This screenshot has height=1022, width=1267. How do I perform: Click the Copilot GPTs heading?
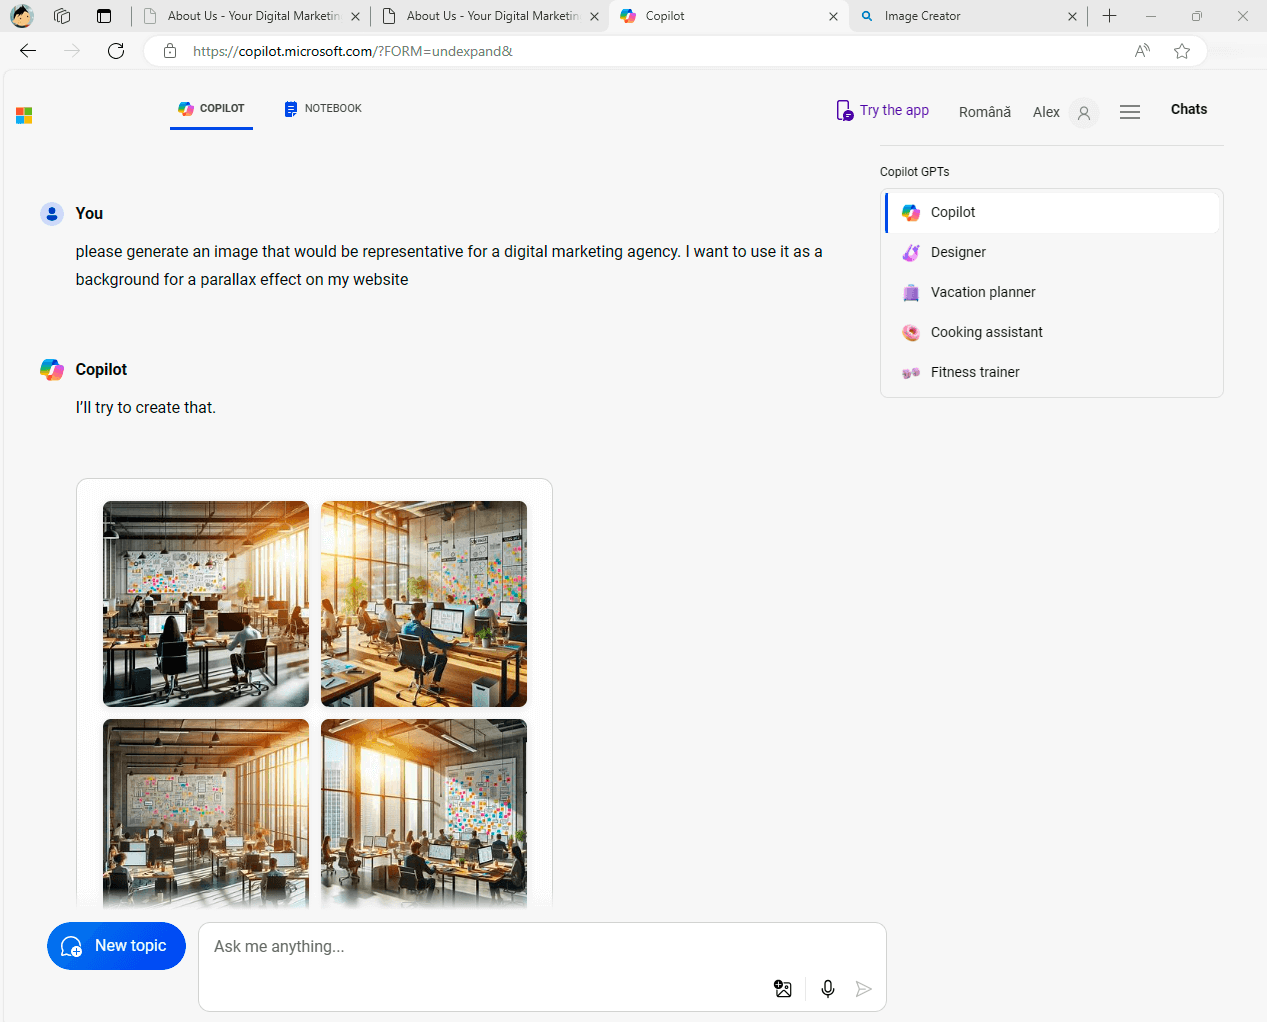pyautogui.click(x=914, y=172)
